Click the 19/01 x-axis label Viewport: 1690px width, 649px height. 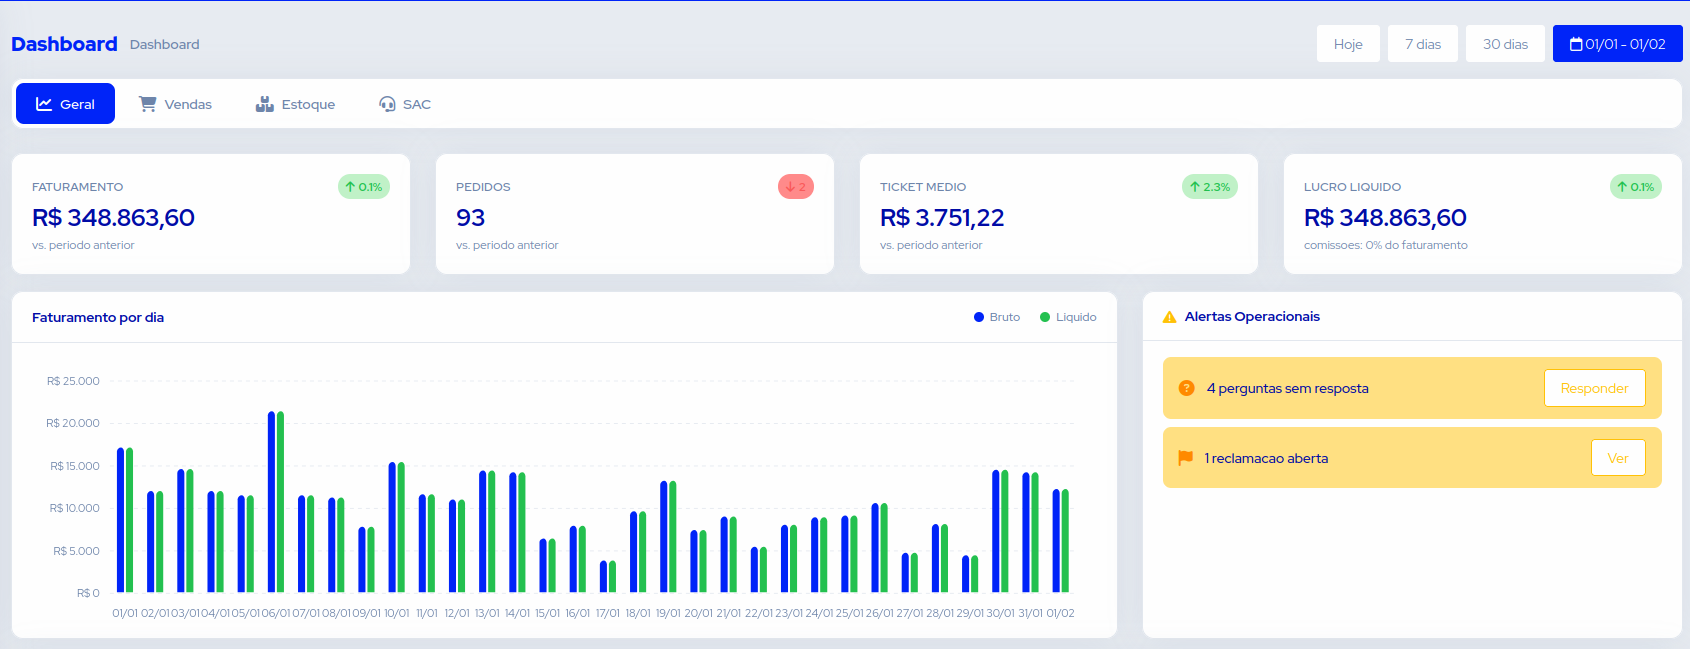pos(668,613)
